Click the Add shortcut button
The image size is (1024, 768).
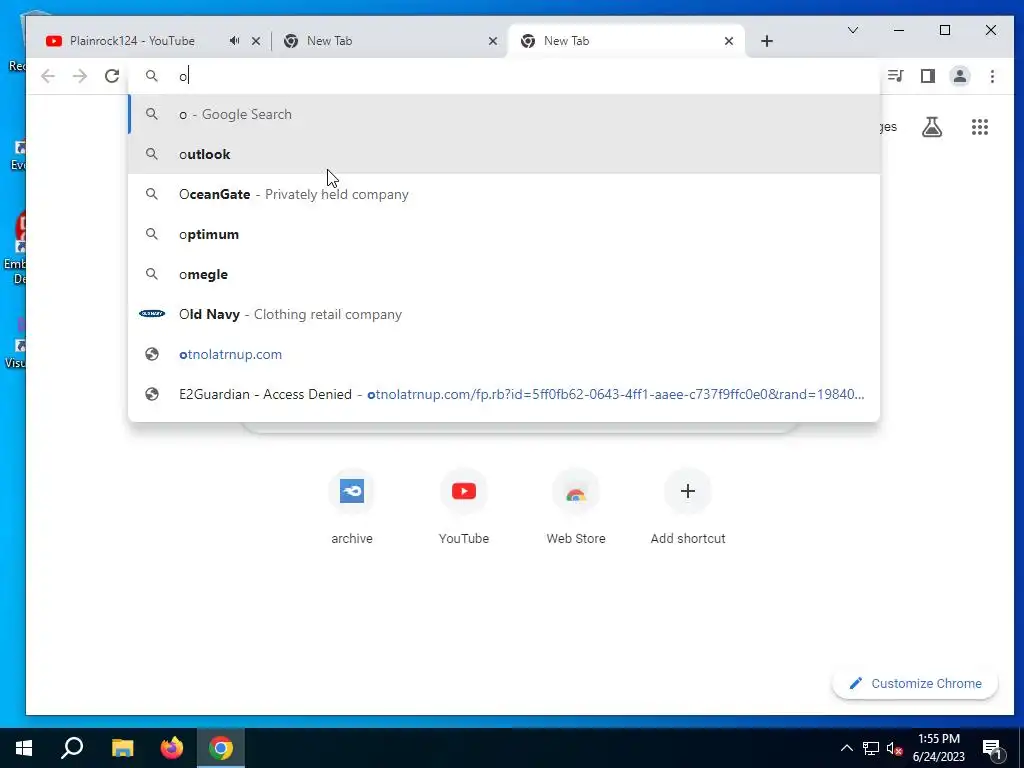[x=688, y=507]
